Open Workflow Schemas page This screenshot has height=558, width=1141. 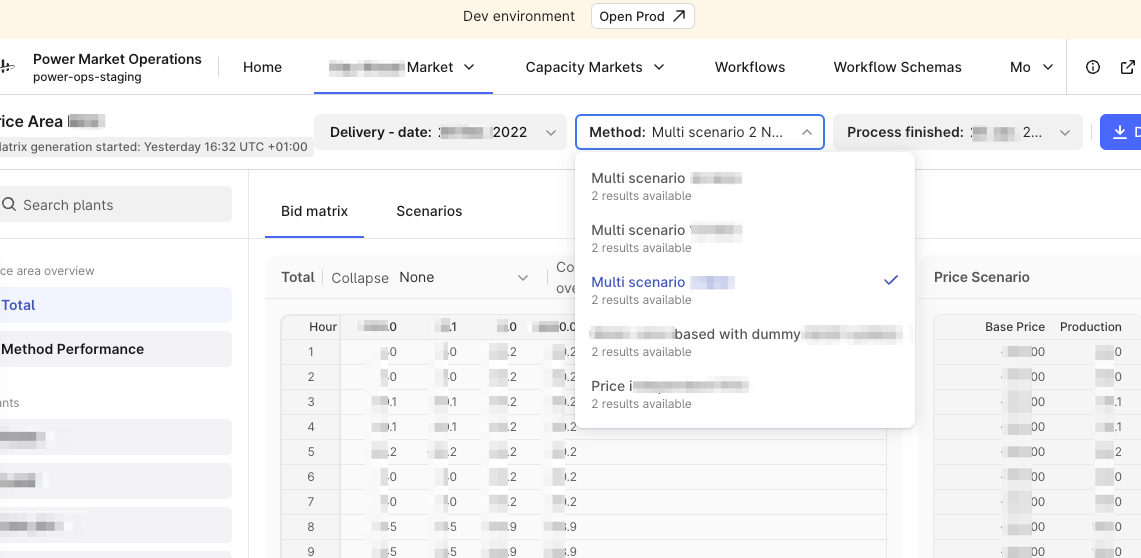[x=897, y=67]
